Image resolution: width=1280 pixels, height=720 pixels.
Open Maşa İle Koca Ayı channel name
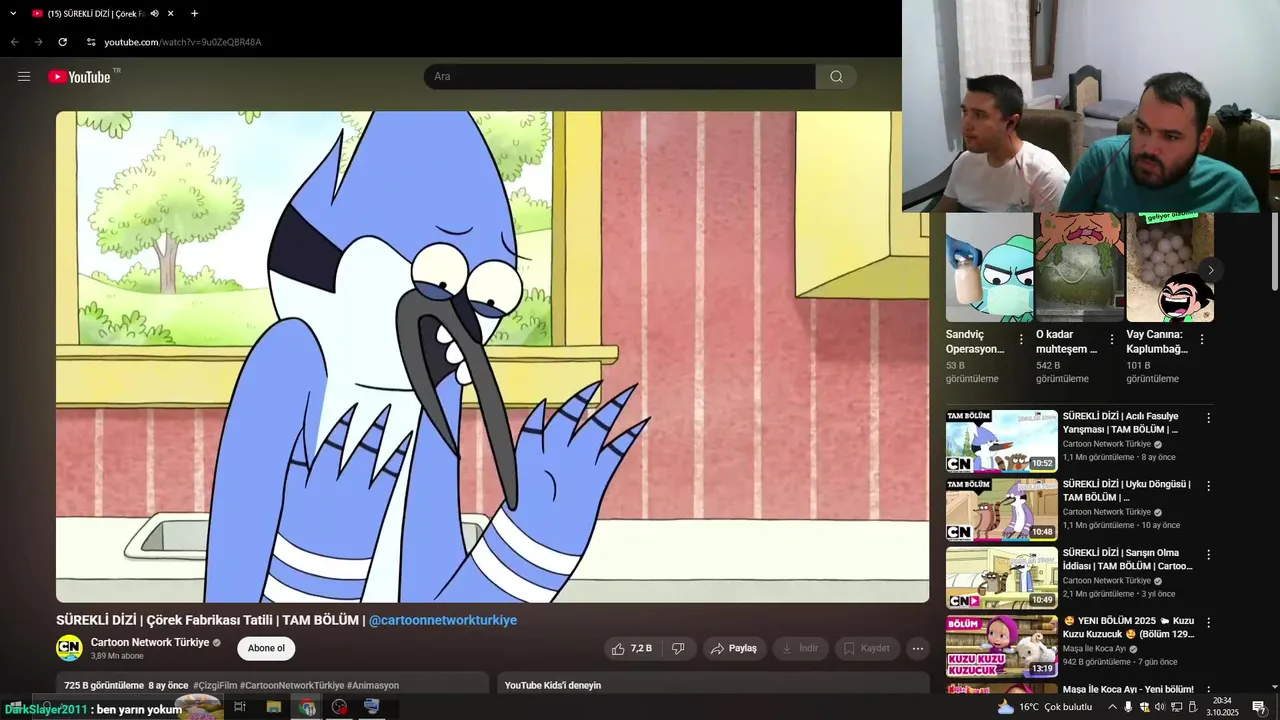coord(1094,649)
